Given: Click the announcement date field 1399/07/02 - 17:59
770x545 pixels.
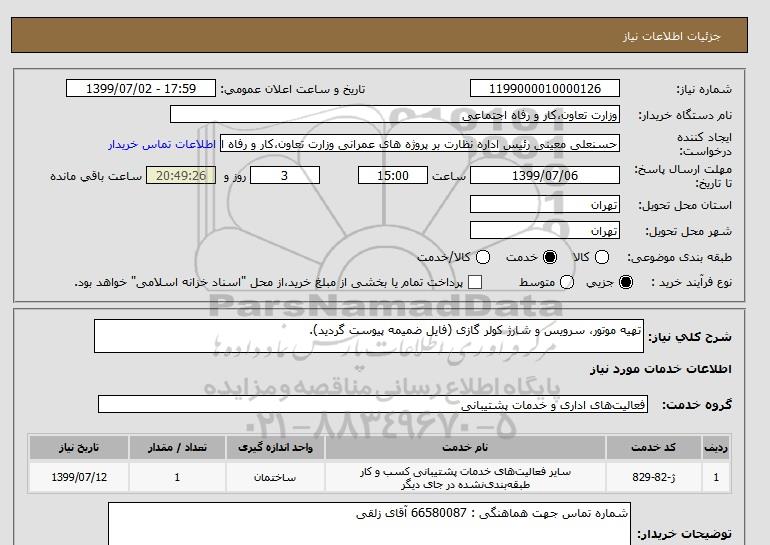Looking at the screenshot, I should click(x=141, y=88).
